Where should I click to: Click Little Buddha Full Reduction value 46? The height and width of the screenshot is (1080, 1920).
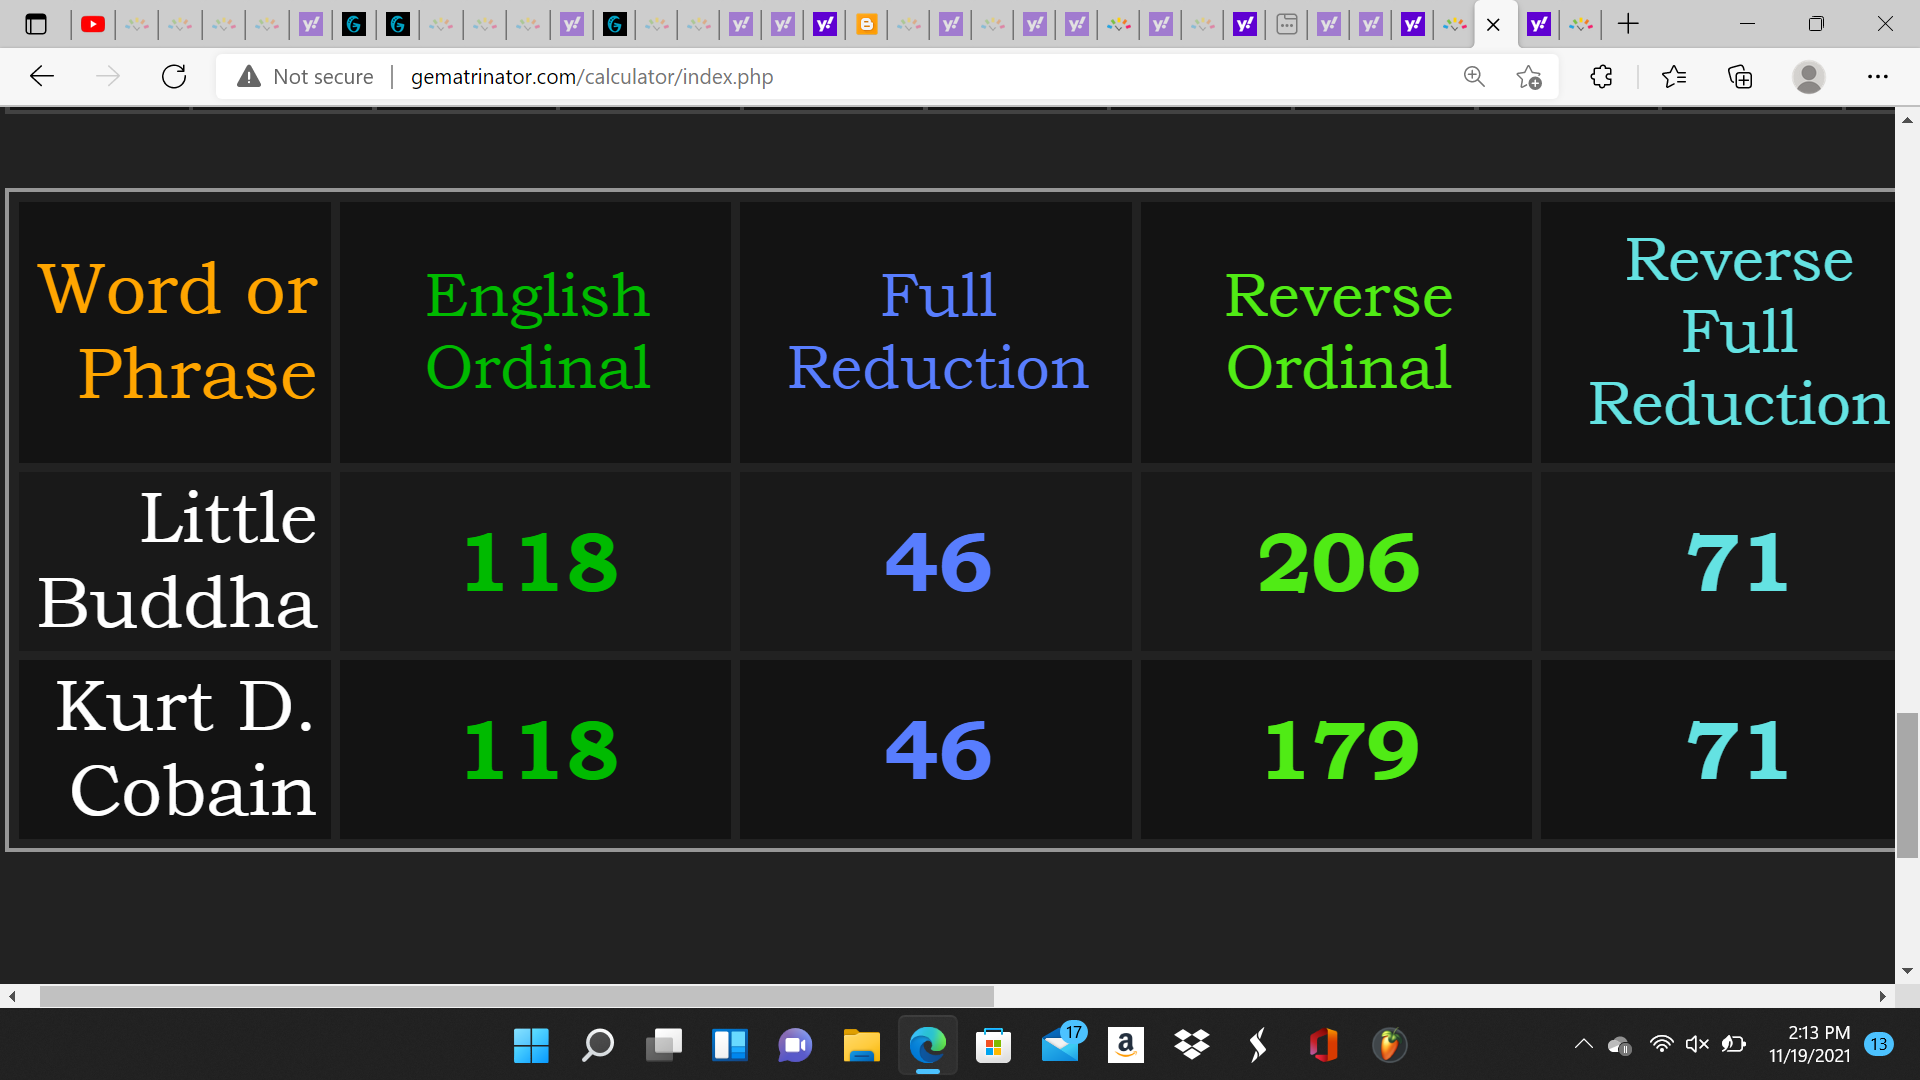938,563
